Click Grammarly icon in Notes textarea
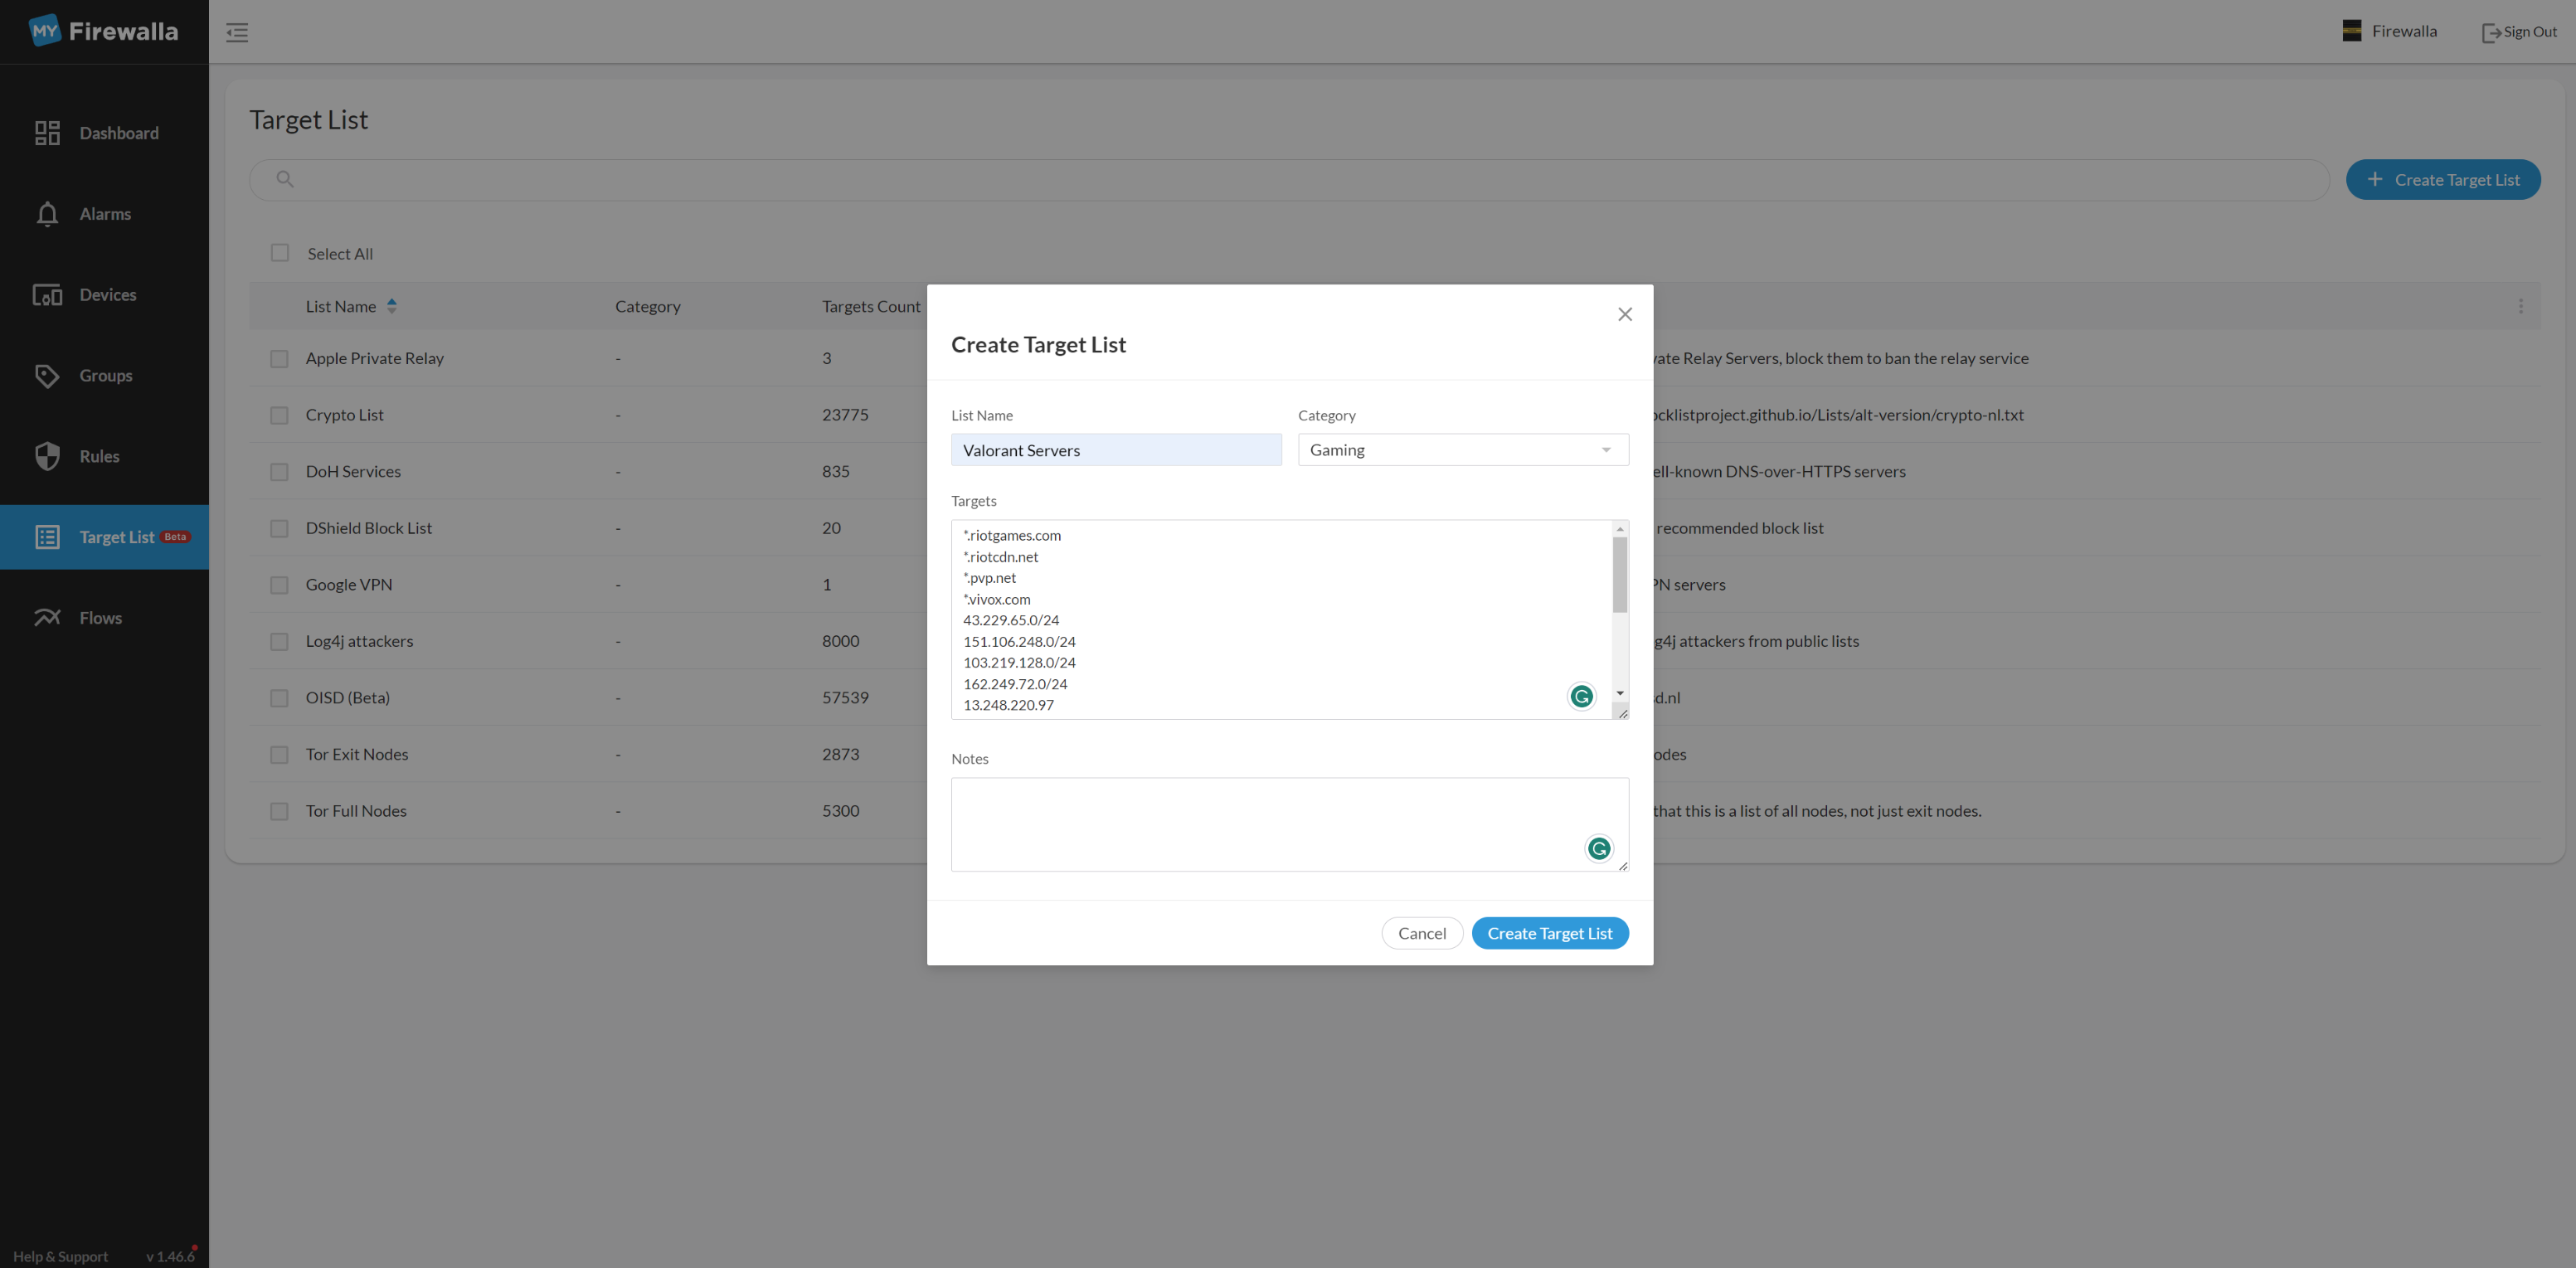The image size is (2576, 1268). [x=1599, y=848]
